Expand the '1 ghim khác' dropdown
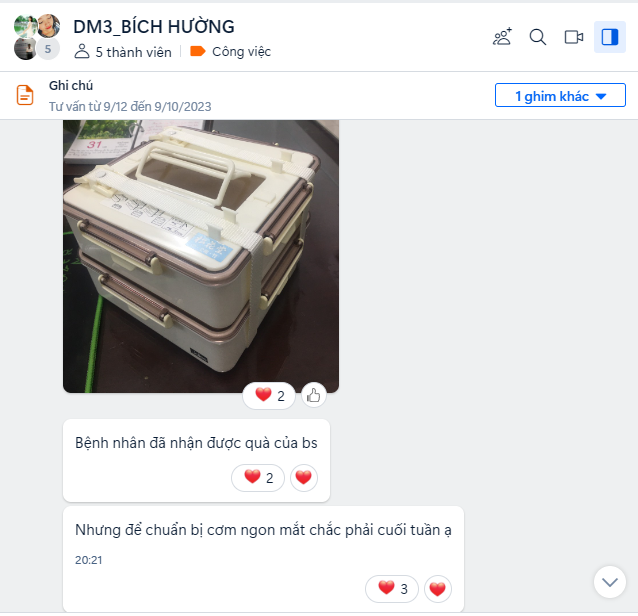The height and width of the screenshot is (616, 638). pos(560,96)
